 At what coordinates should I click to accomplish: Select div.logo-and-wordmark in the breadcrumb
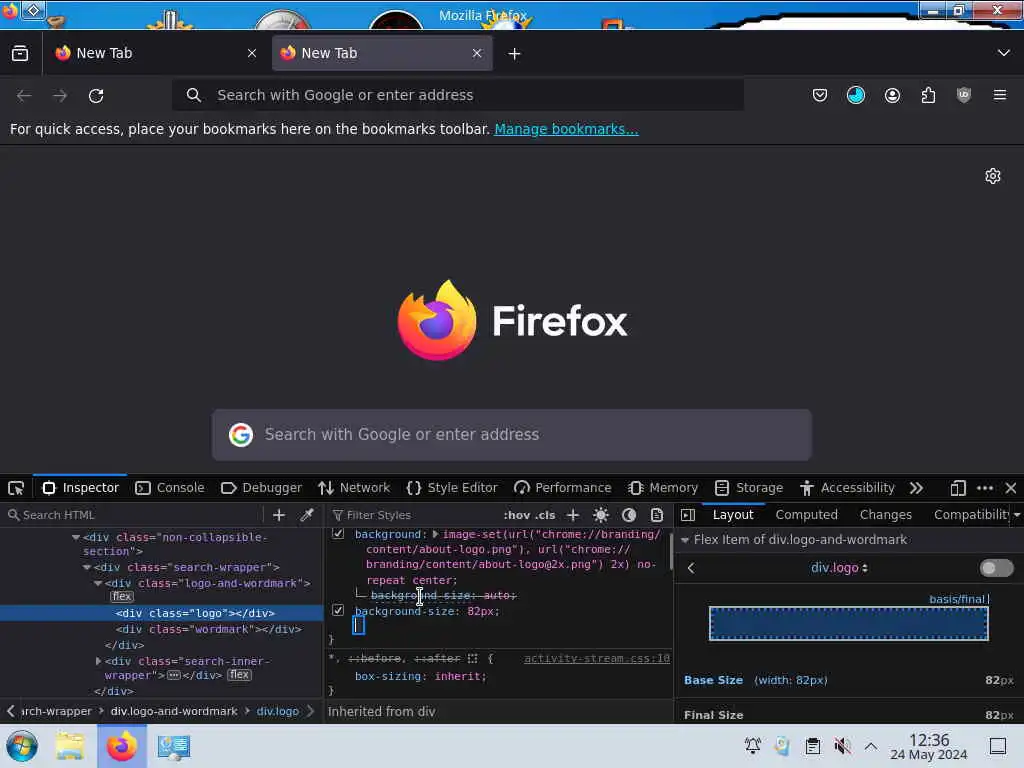(x=174, y=711)
